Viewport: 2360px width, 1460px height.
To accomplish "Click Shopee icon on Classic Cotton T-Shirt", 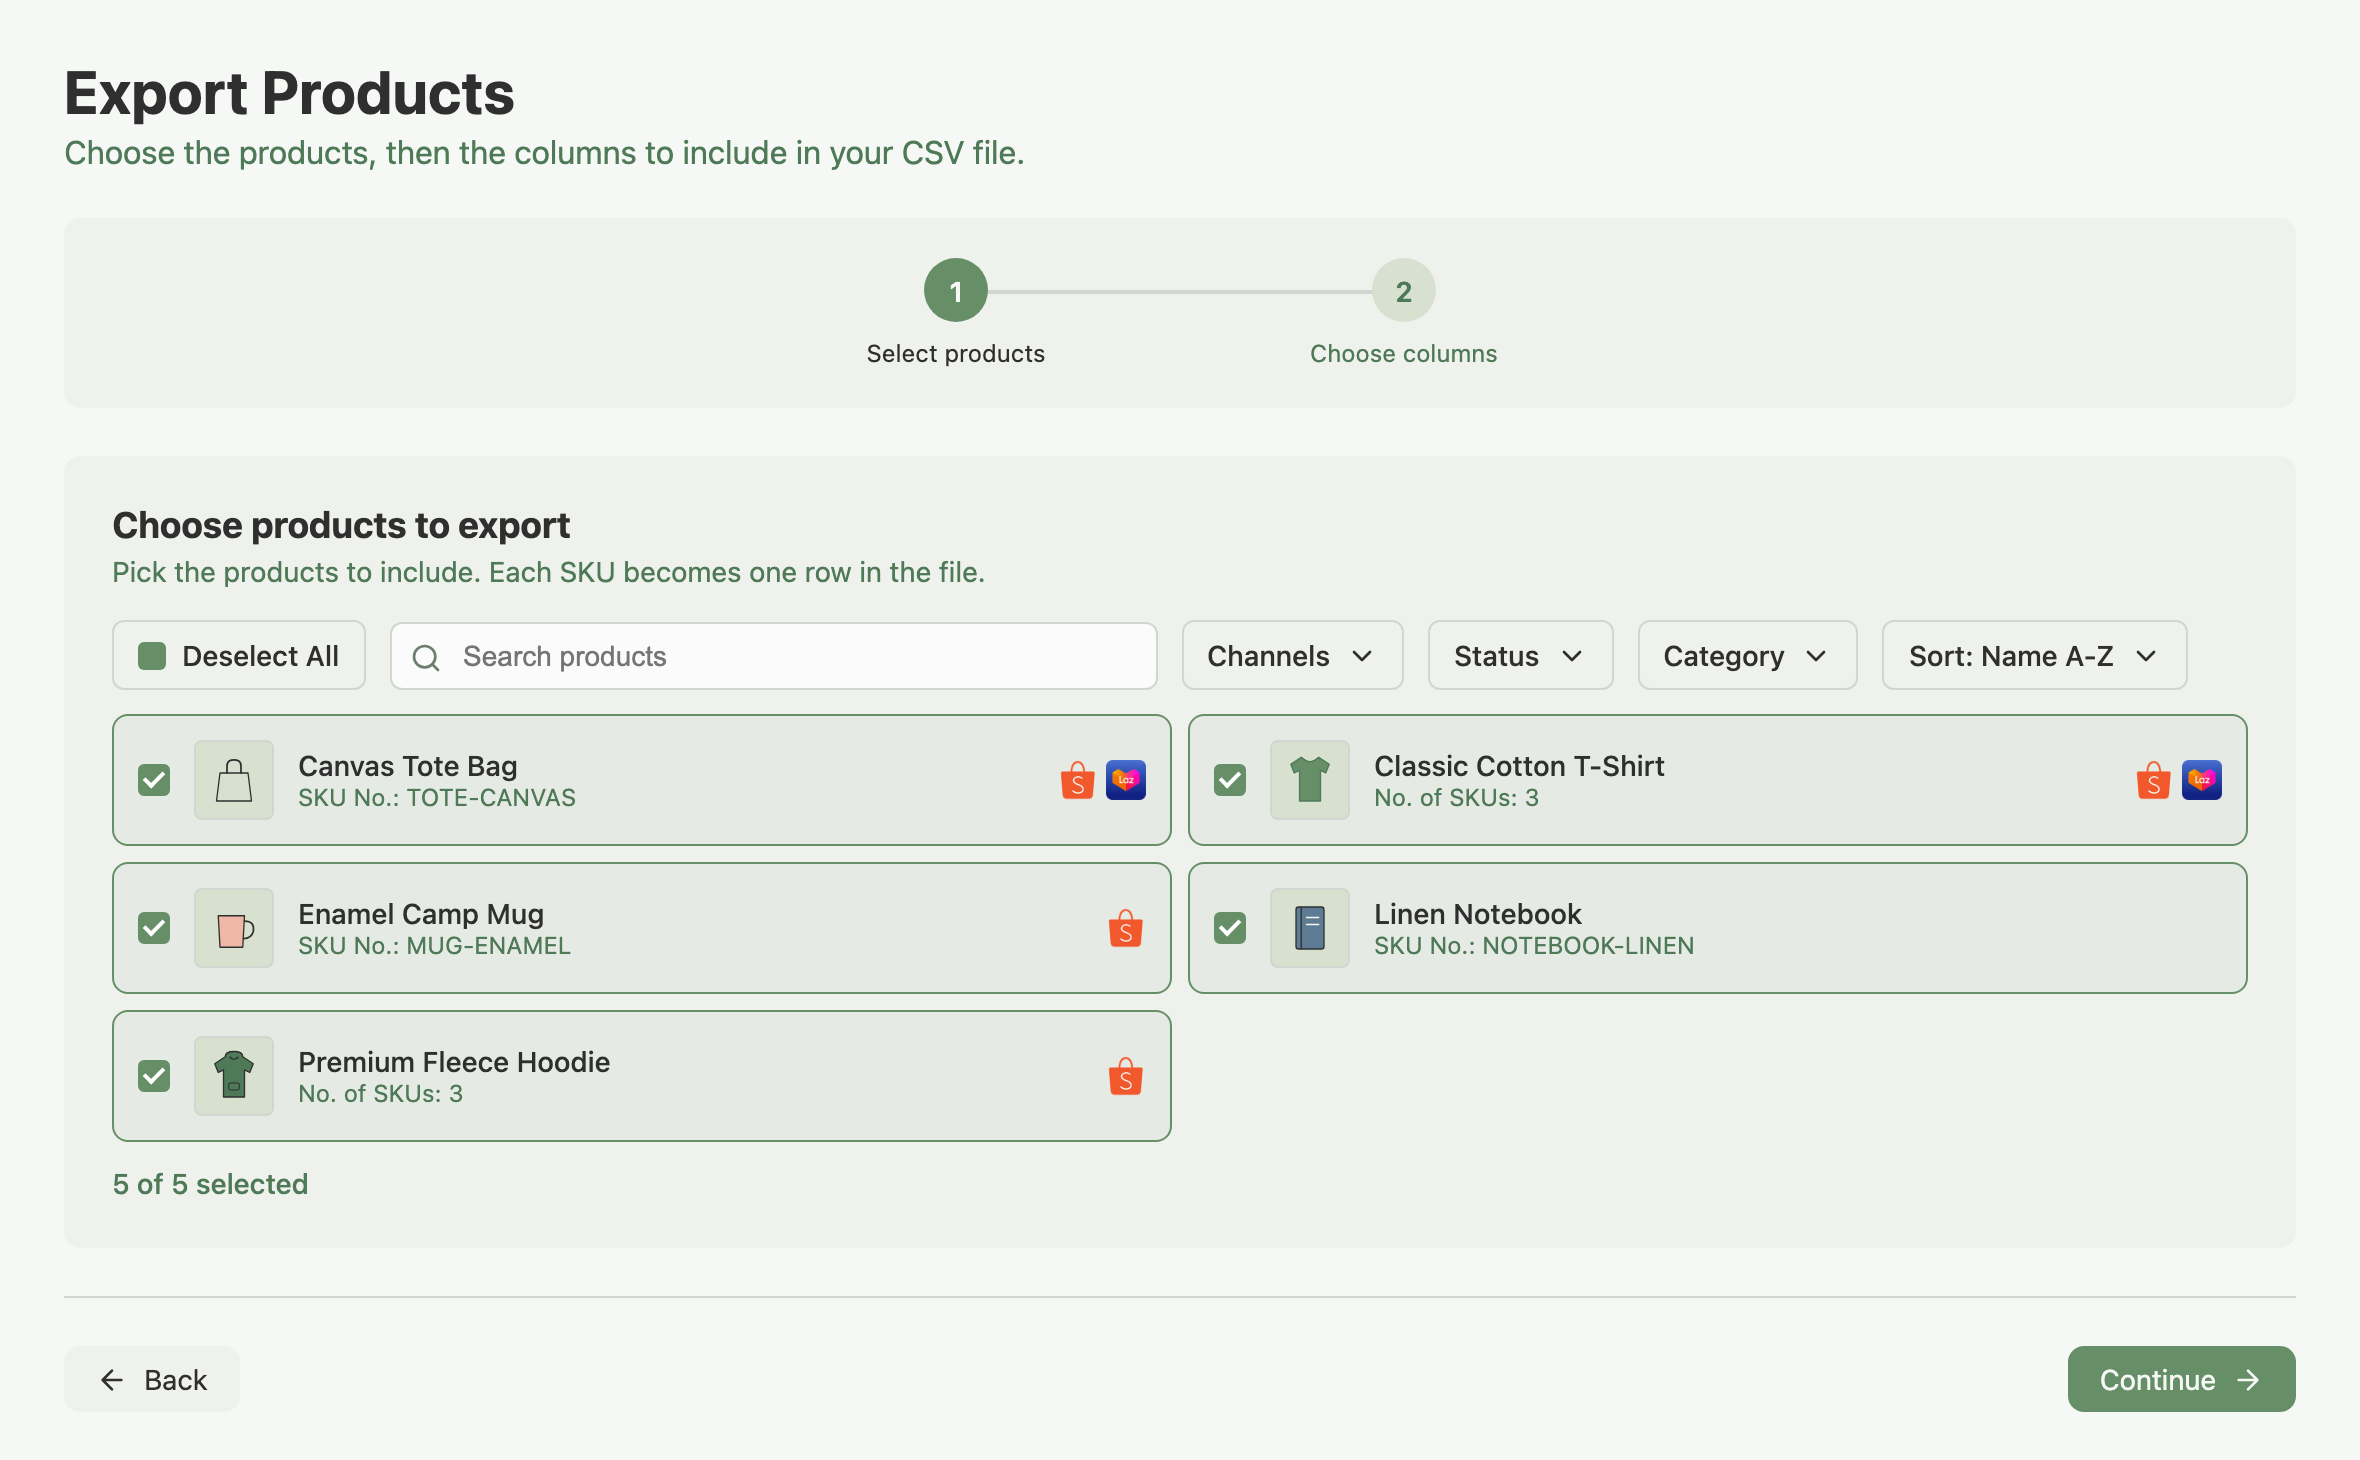I will click(x=2153, y=780).
